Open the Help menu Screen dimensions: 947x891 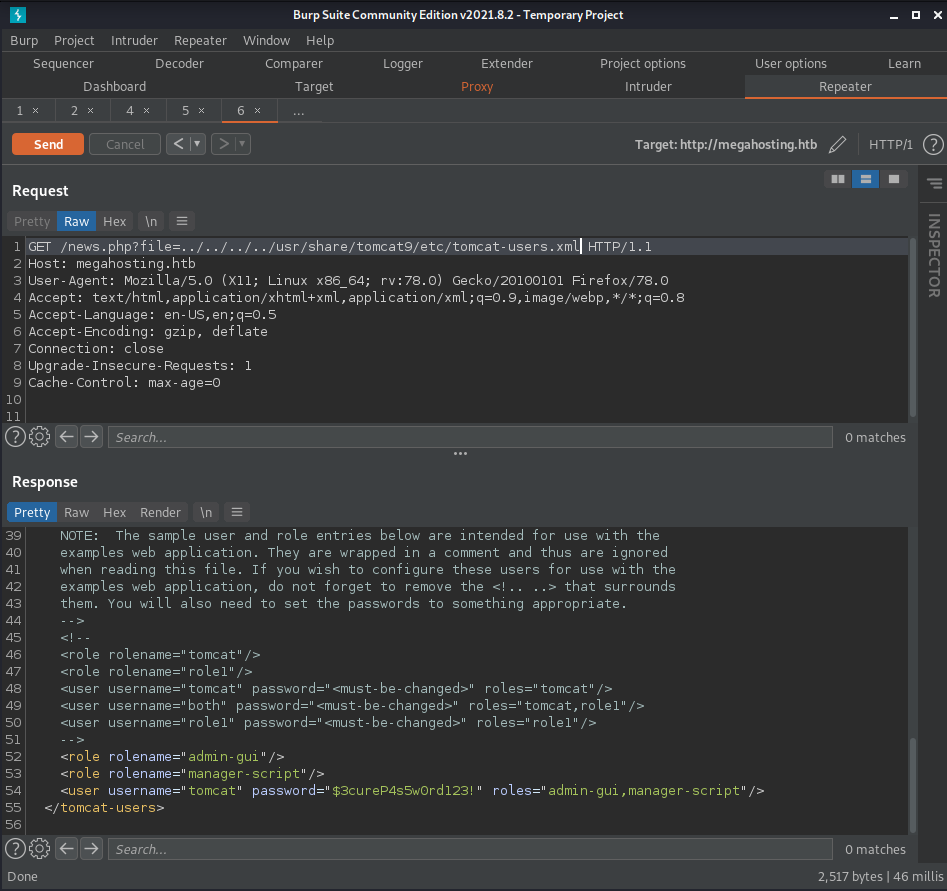click(320, 40)
